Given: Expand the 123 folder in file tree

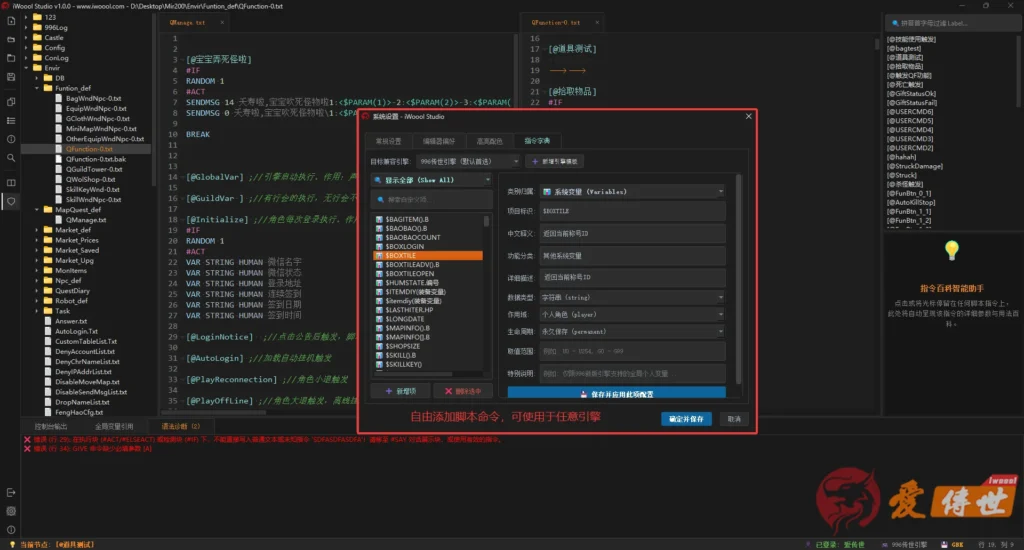Looking at the screenshot, I should pos(26,17).
